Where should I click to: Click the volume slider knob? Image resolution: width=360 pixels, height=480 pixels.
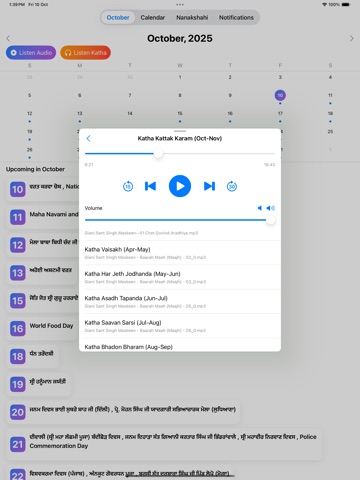(x=271, y=220)
